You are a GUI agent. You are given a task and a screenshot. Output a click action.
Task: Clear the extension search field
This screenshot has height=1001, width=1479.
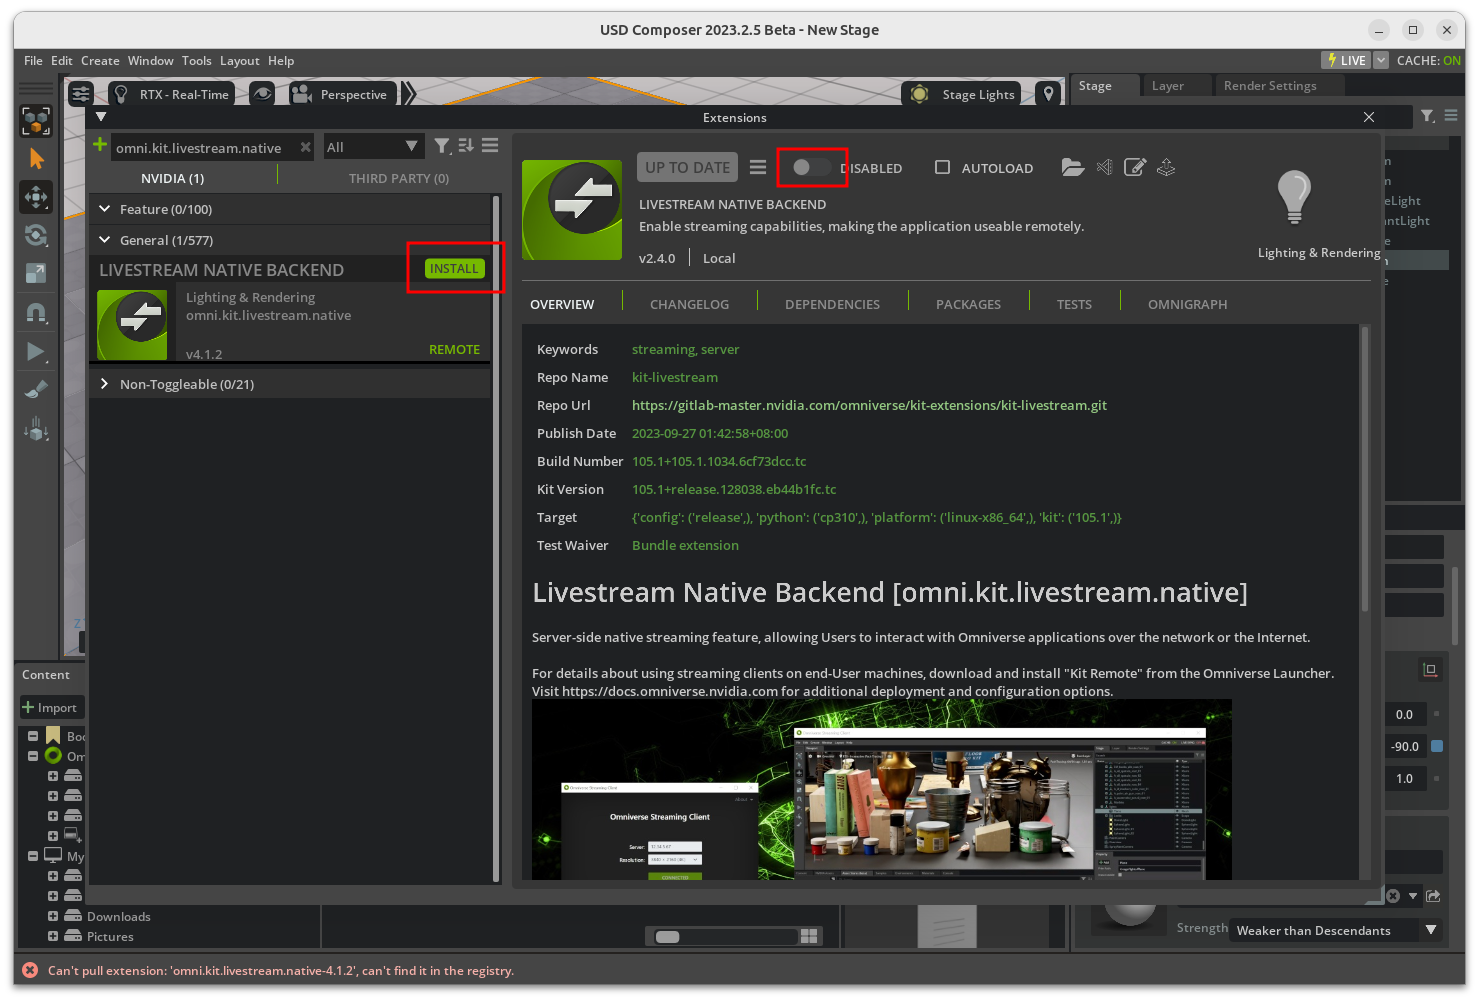point(305,147)
